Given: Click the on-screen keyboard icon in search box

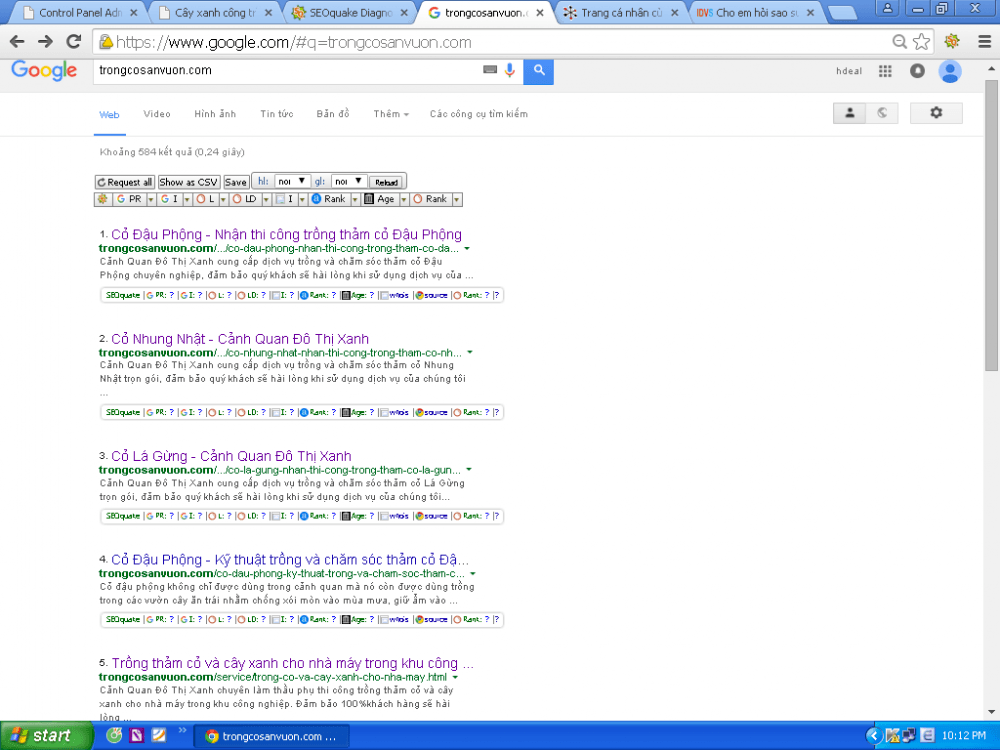Looking at the screenshot, I should point(490,70).
